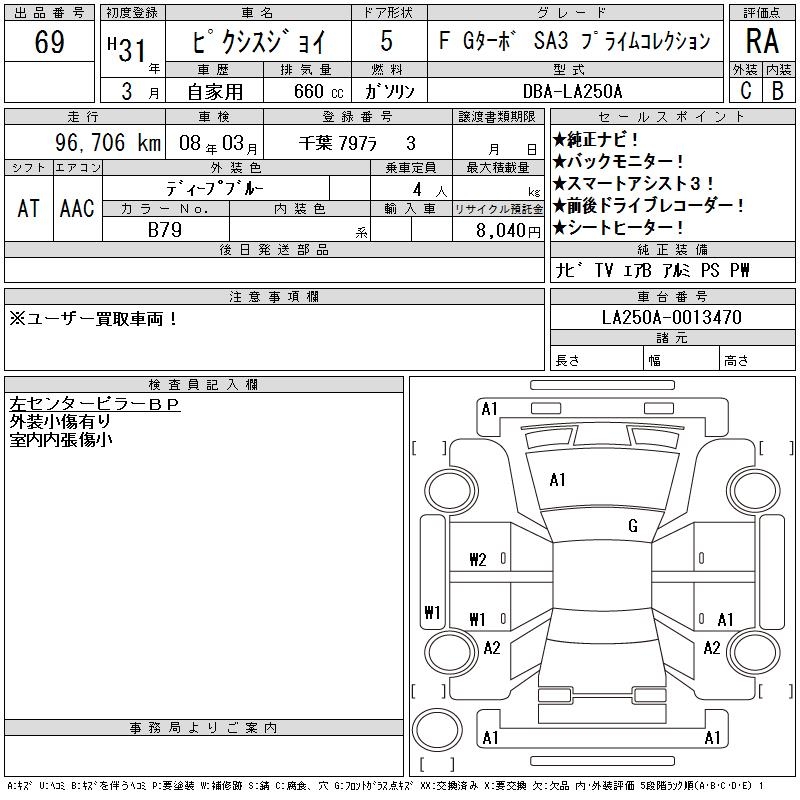This screenshot has width=800, height=800.
Task: Click the lot number 69
Action: pos(49,42)
